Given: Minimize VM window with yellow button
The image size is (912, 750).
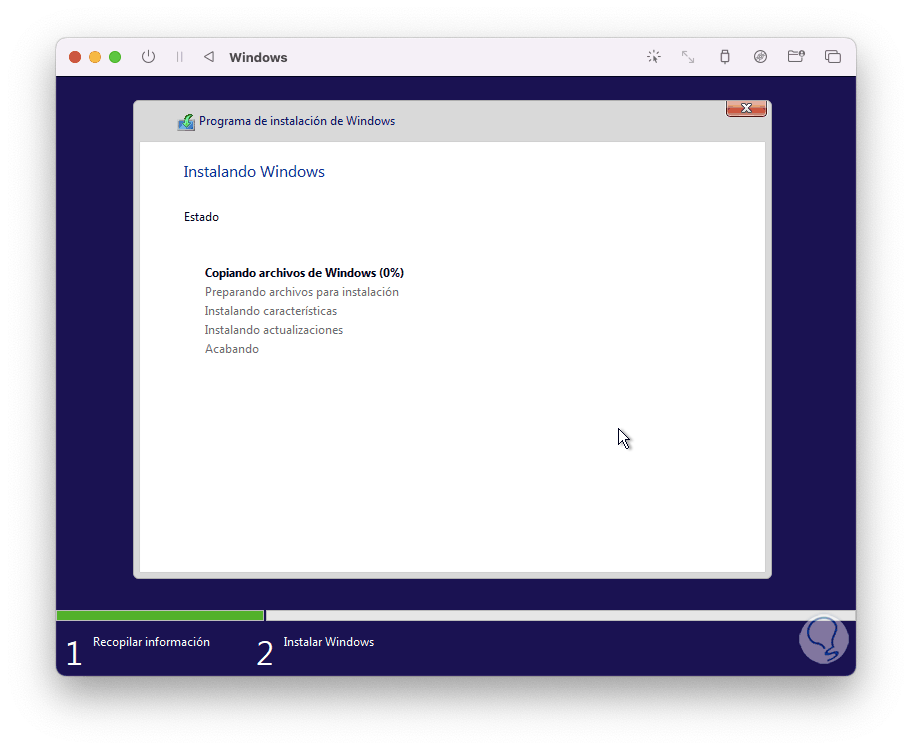Looking at the screenshot, I should pyautogui.click(x=95, y=57).
